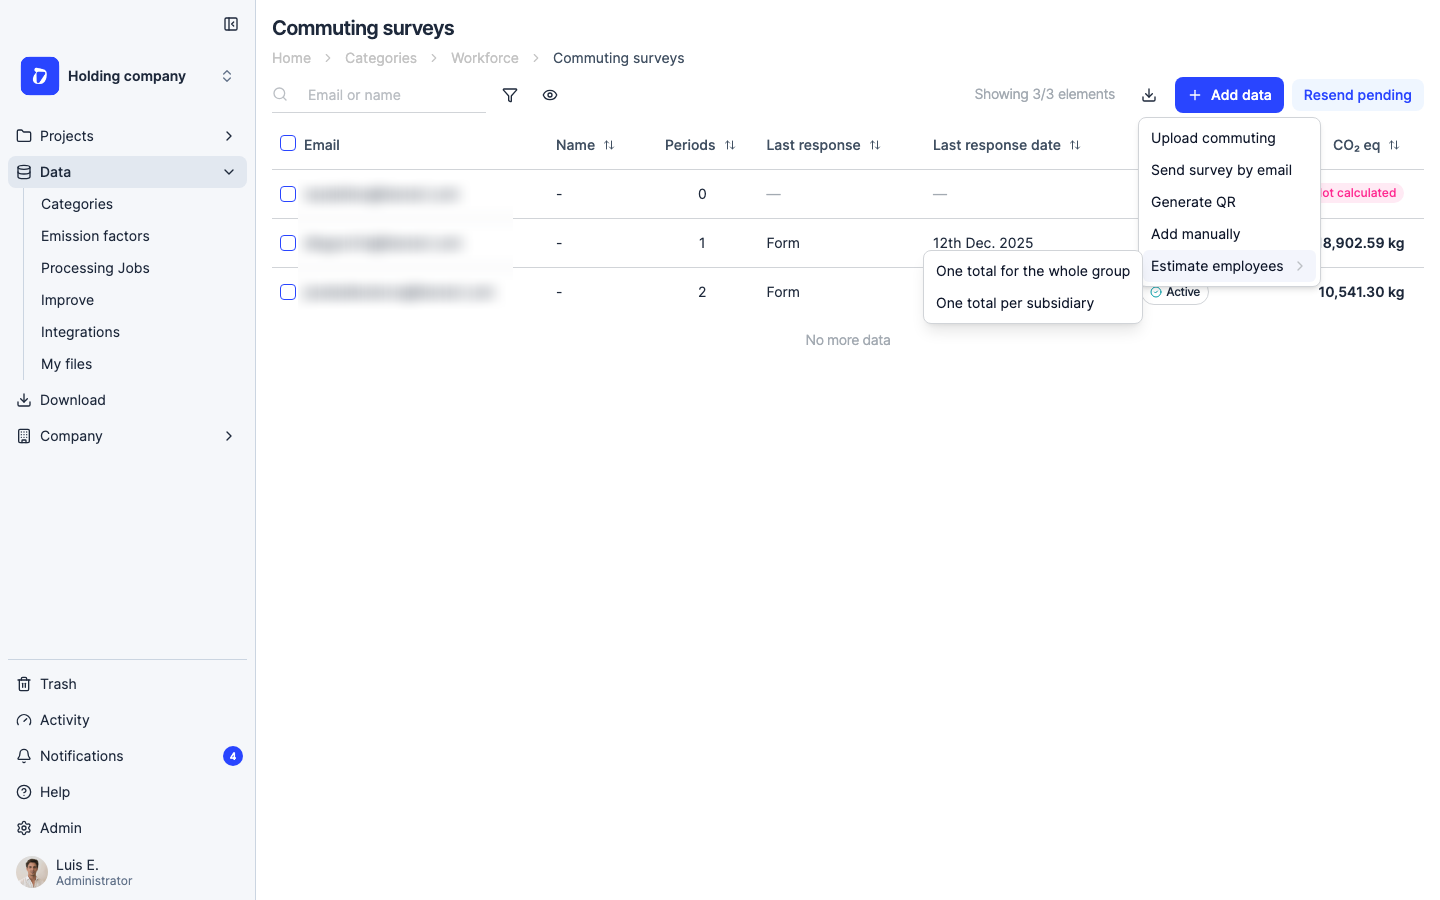Open the filter funnel icon

click(x=510, y=95)
